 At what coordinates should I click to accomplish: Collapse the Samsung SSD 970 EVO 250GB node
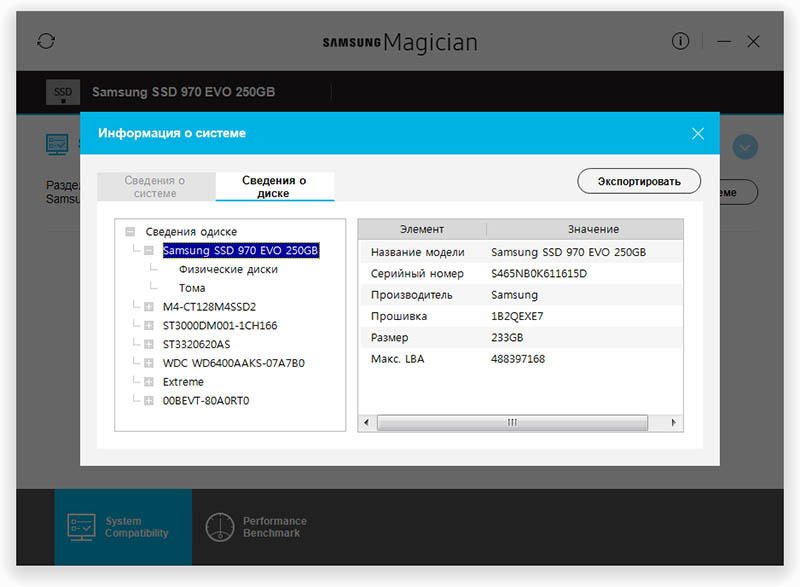pyautogui.click(x=148, y=250)
